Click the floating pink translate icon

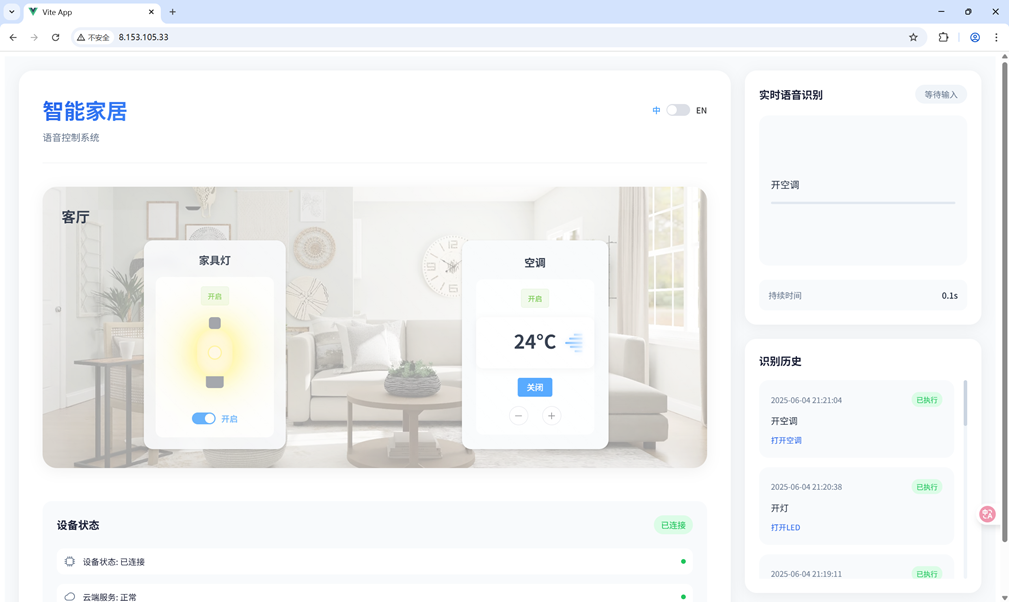click(987, 514)
